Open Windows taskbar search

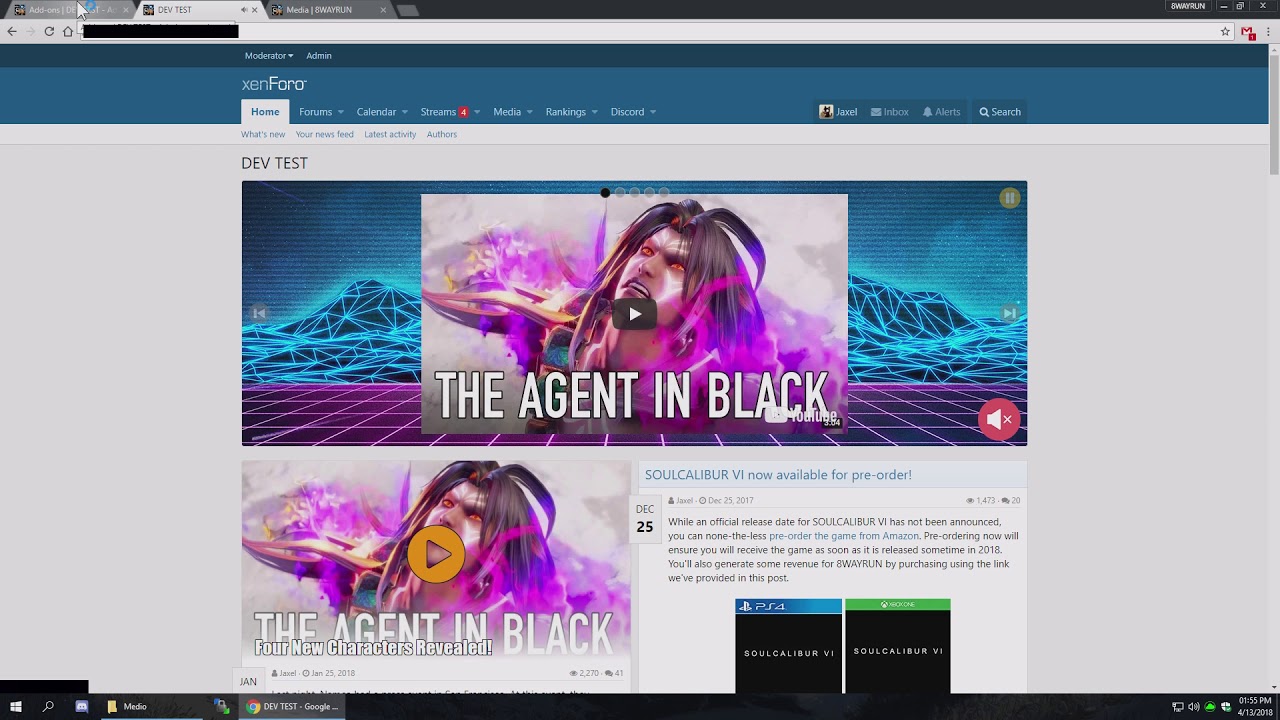(48, 706)
